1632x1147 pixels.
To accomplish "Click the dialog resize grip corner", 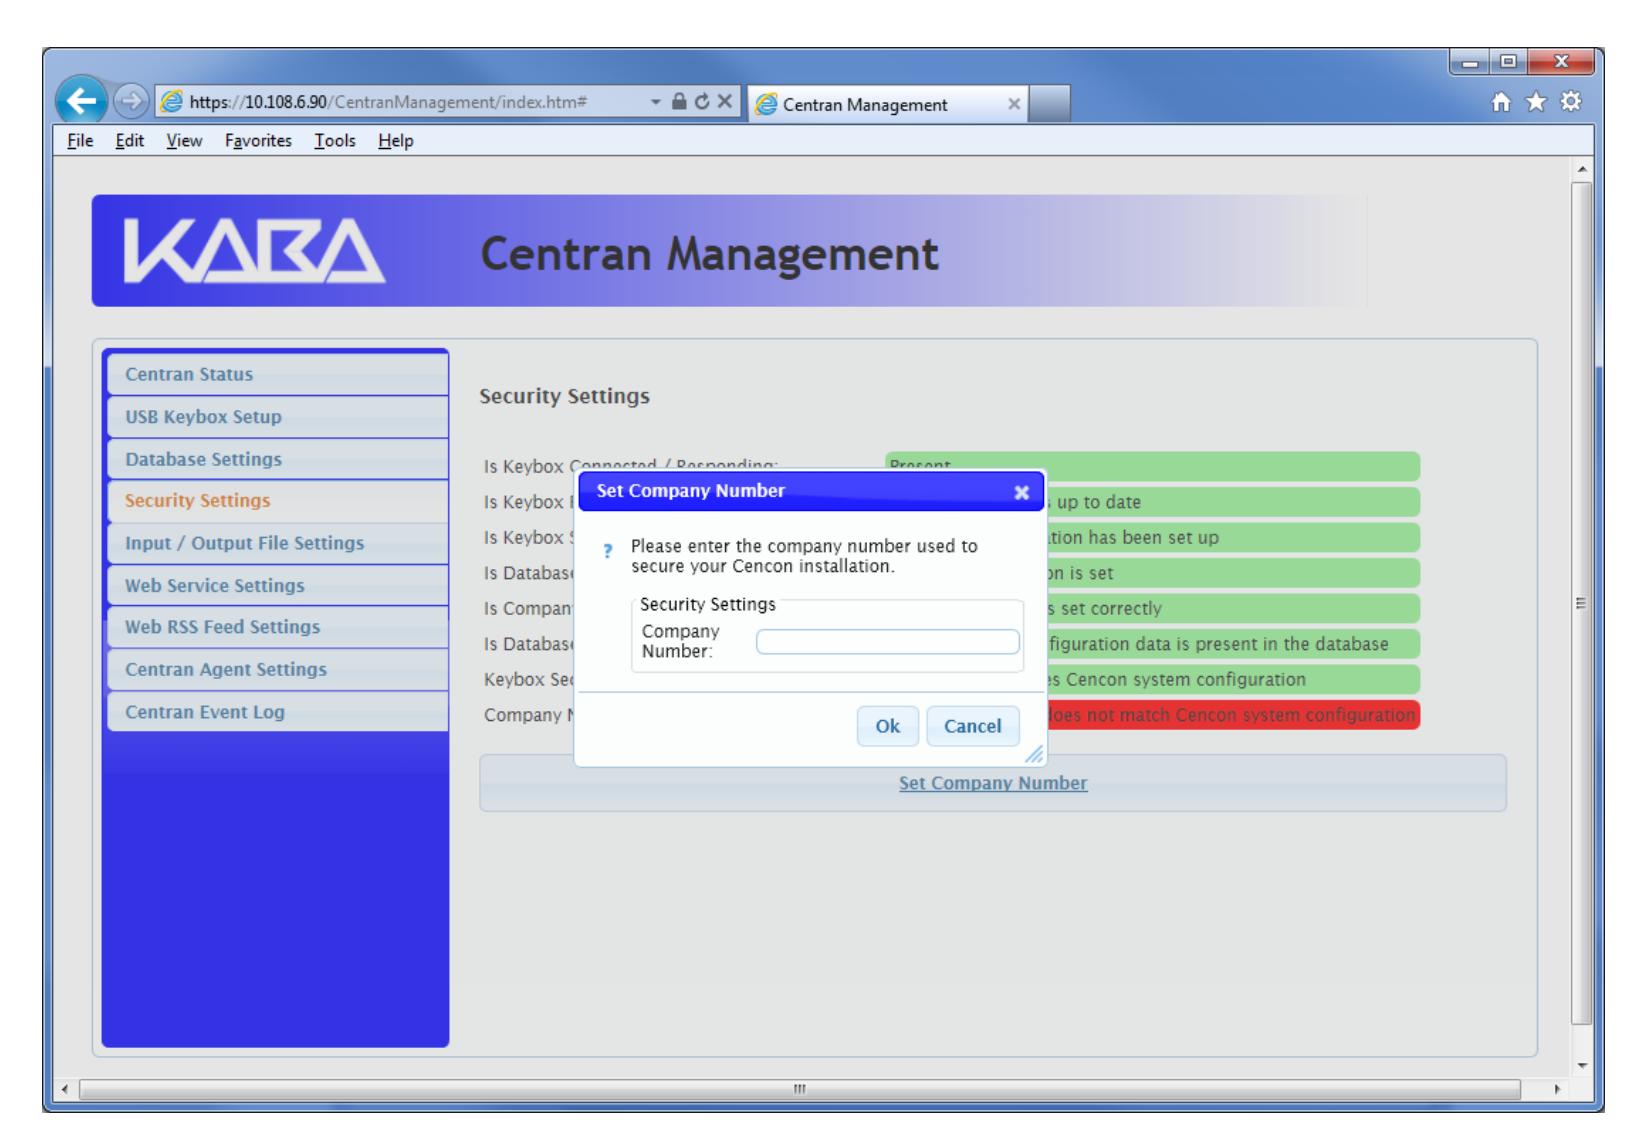I will [1035, 756].
